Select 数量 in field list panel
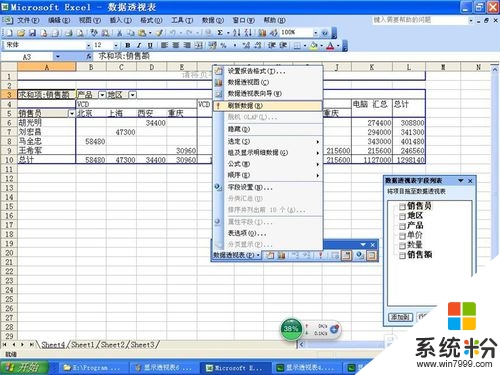 [415, 245]
